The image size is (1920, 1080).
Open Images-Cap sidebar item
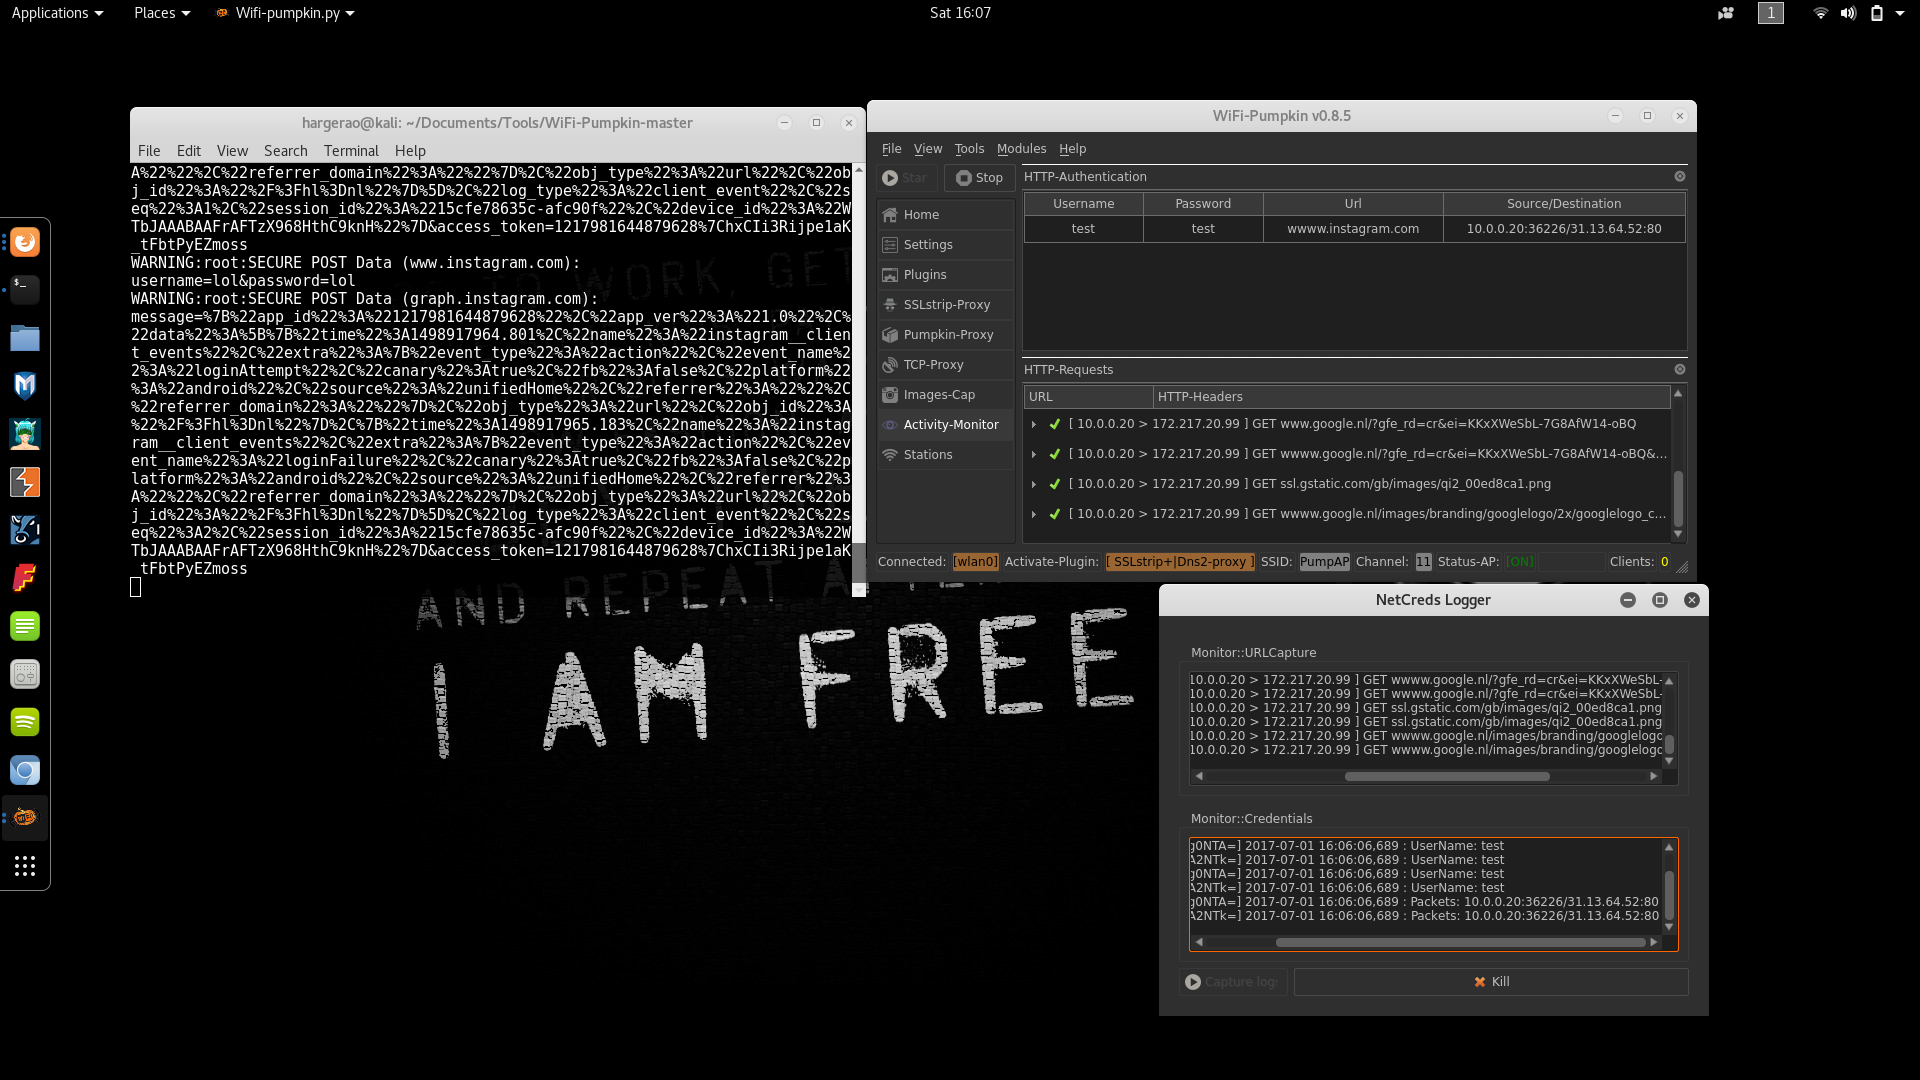pos(945,395)
